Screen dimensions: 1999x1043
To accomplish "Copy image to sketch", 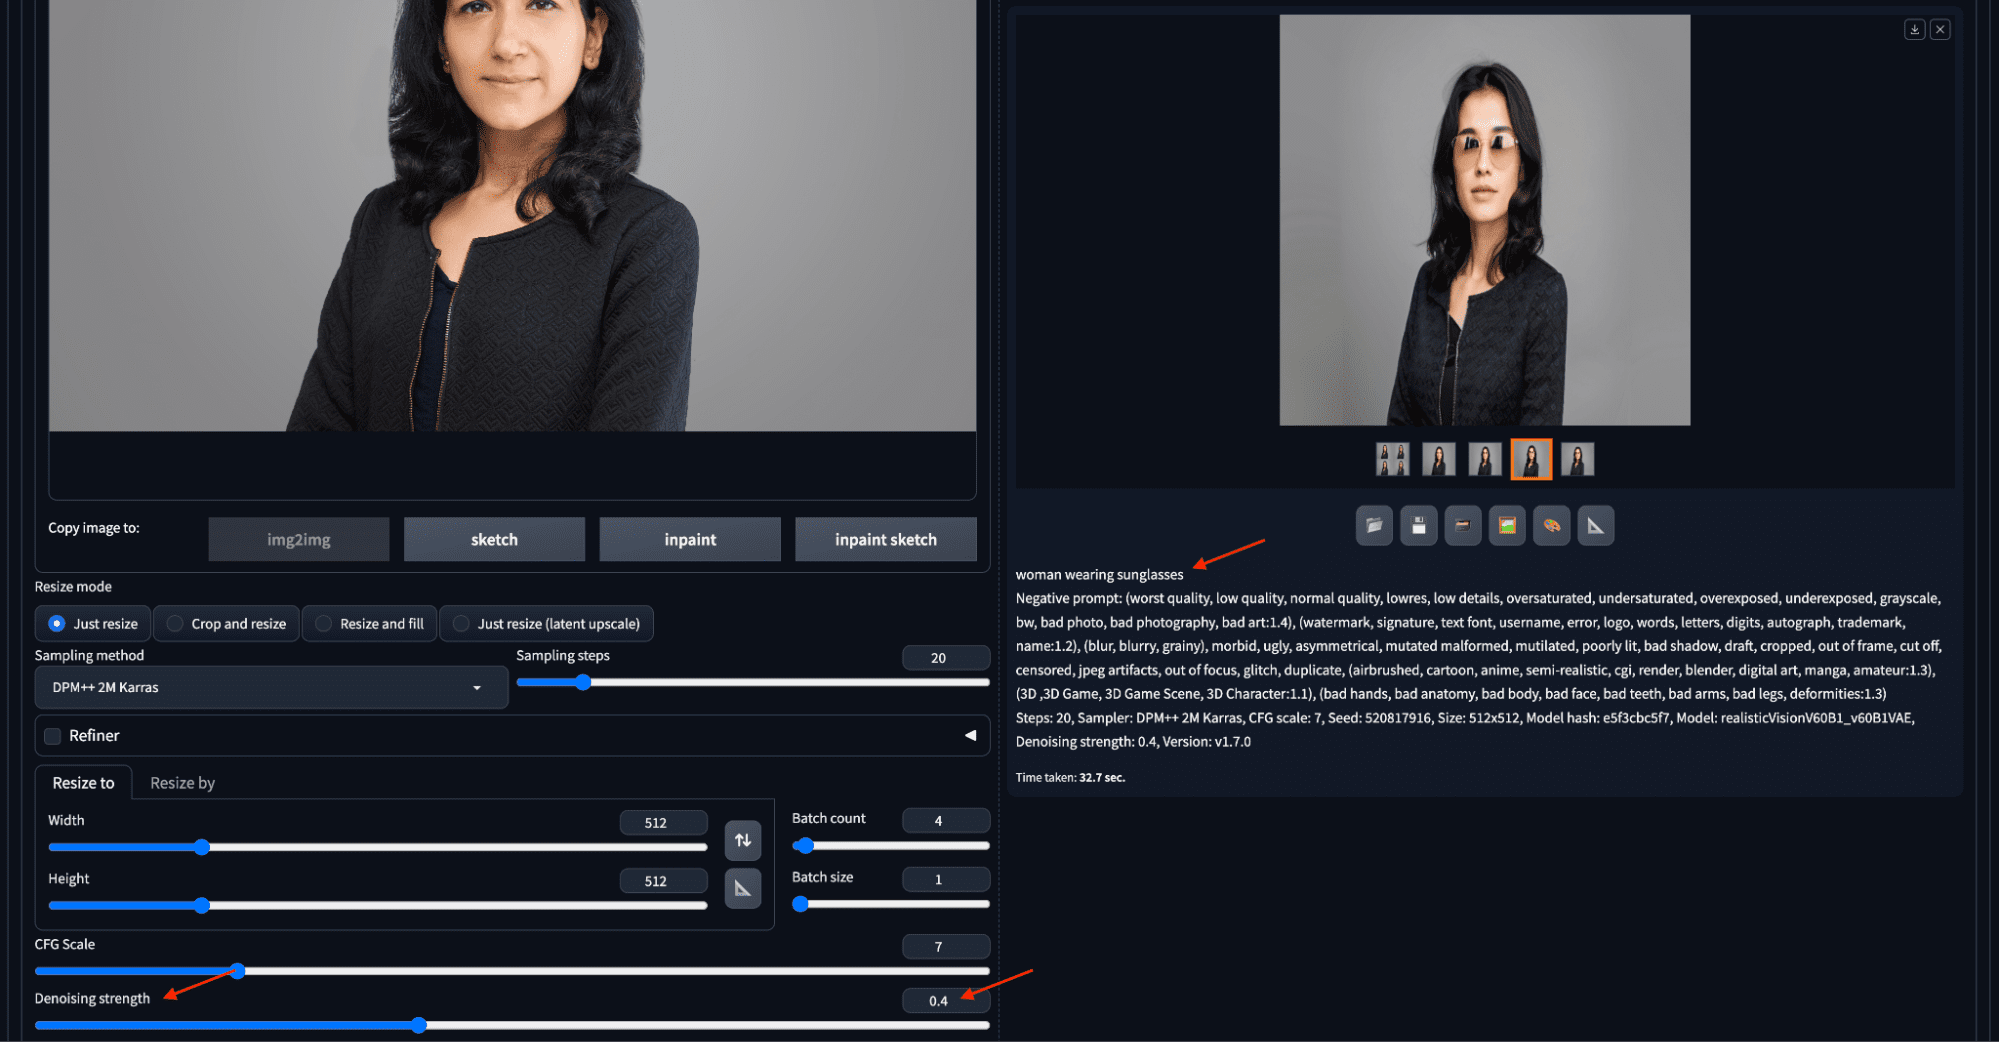I will coord(494,540).
